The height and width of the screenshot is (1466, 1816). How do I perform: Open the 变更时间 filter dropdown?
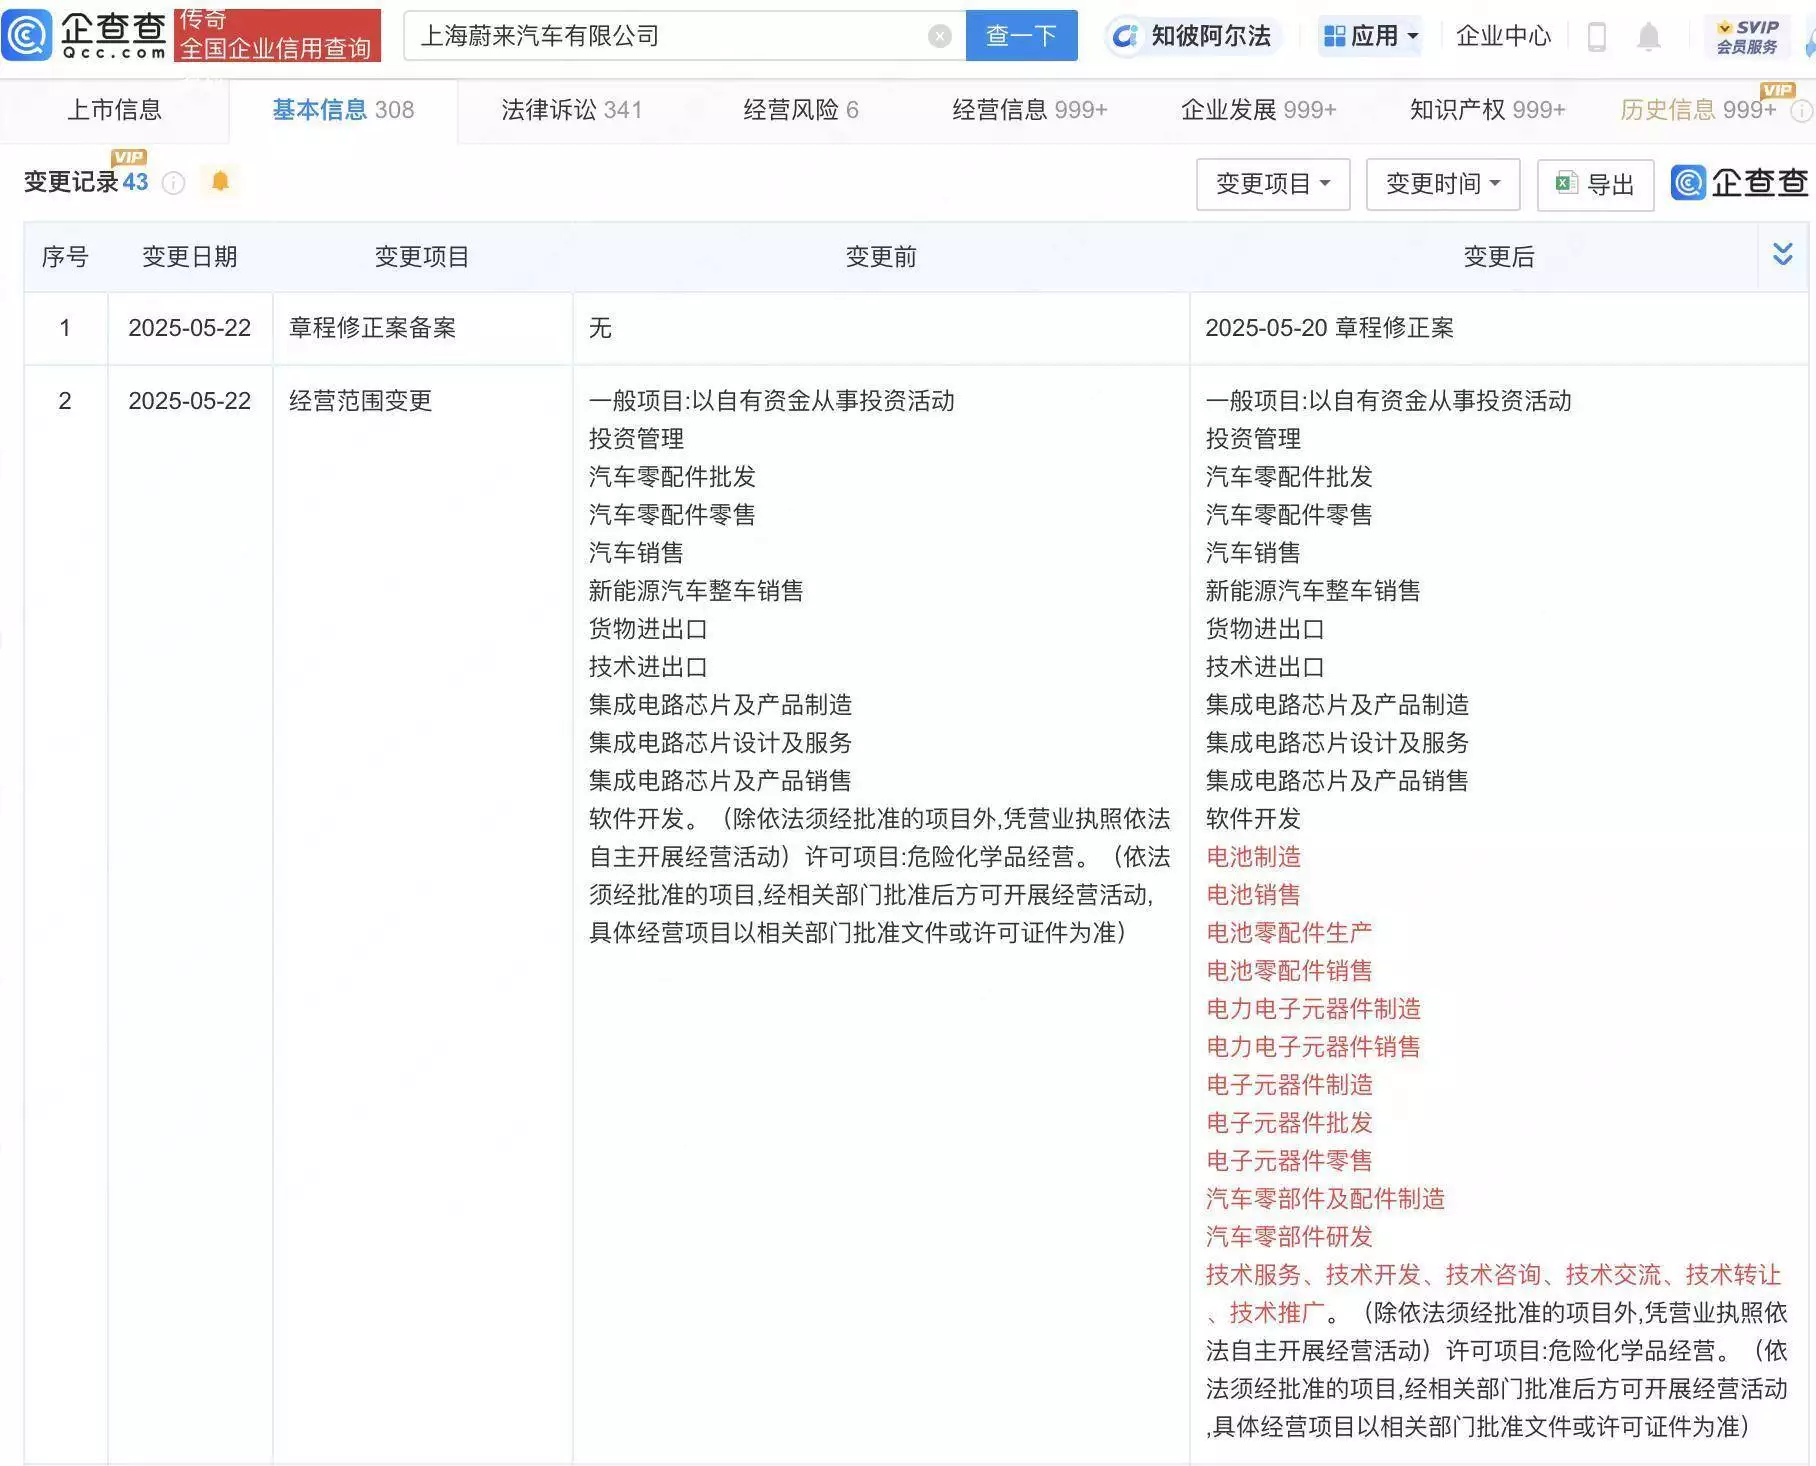tap(1442, 184)
